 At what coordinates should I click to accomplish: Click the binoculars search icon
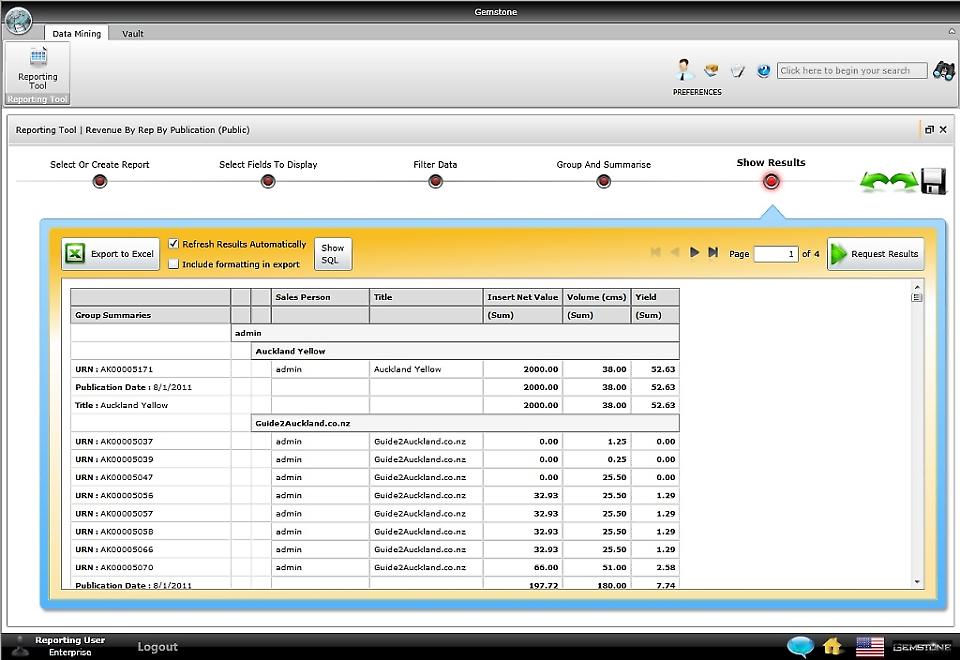(943, 70)
